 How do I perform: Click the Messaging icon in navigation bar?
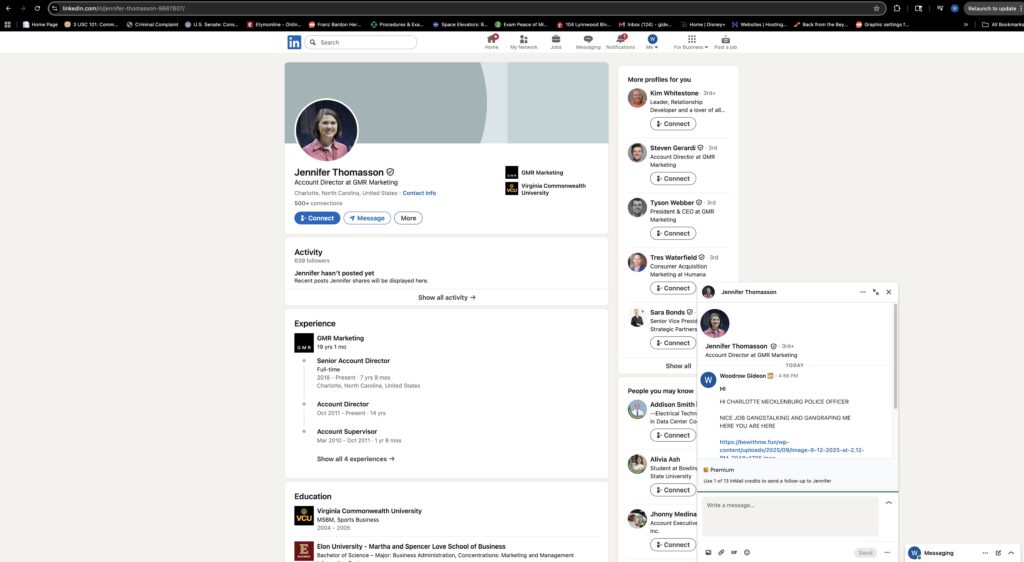(588, 39)
